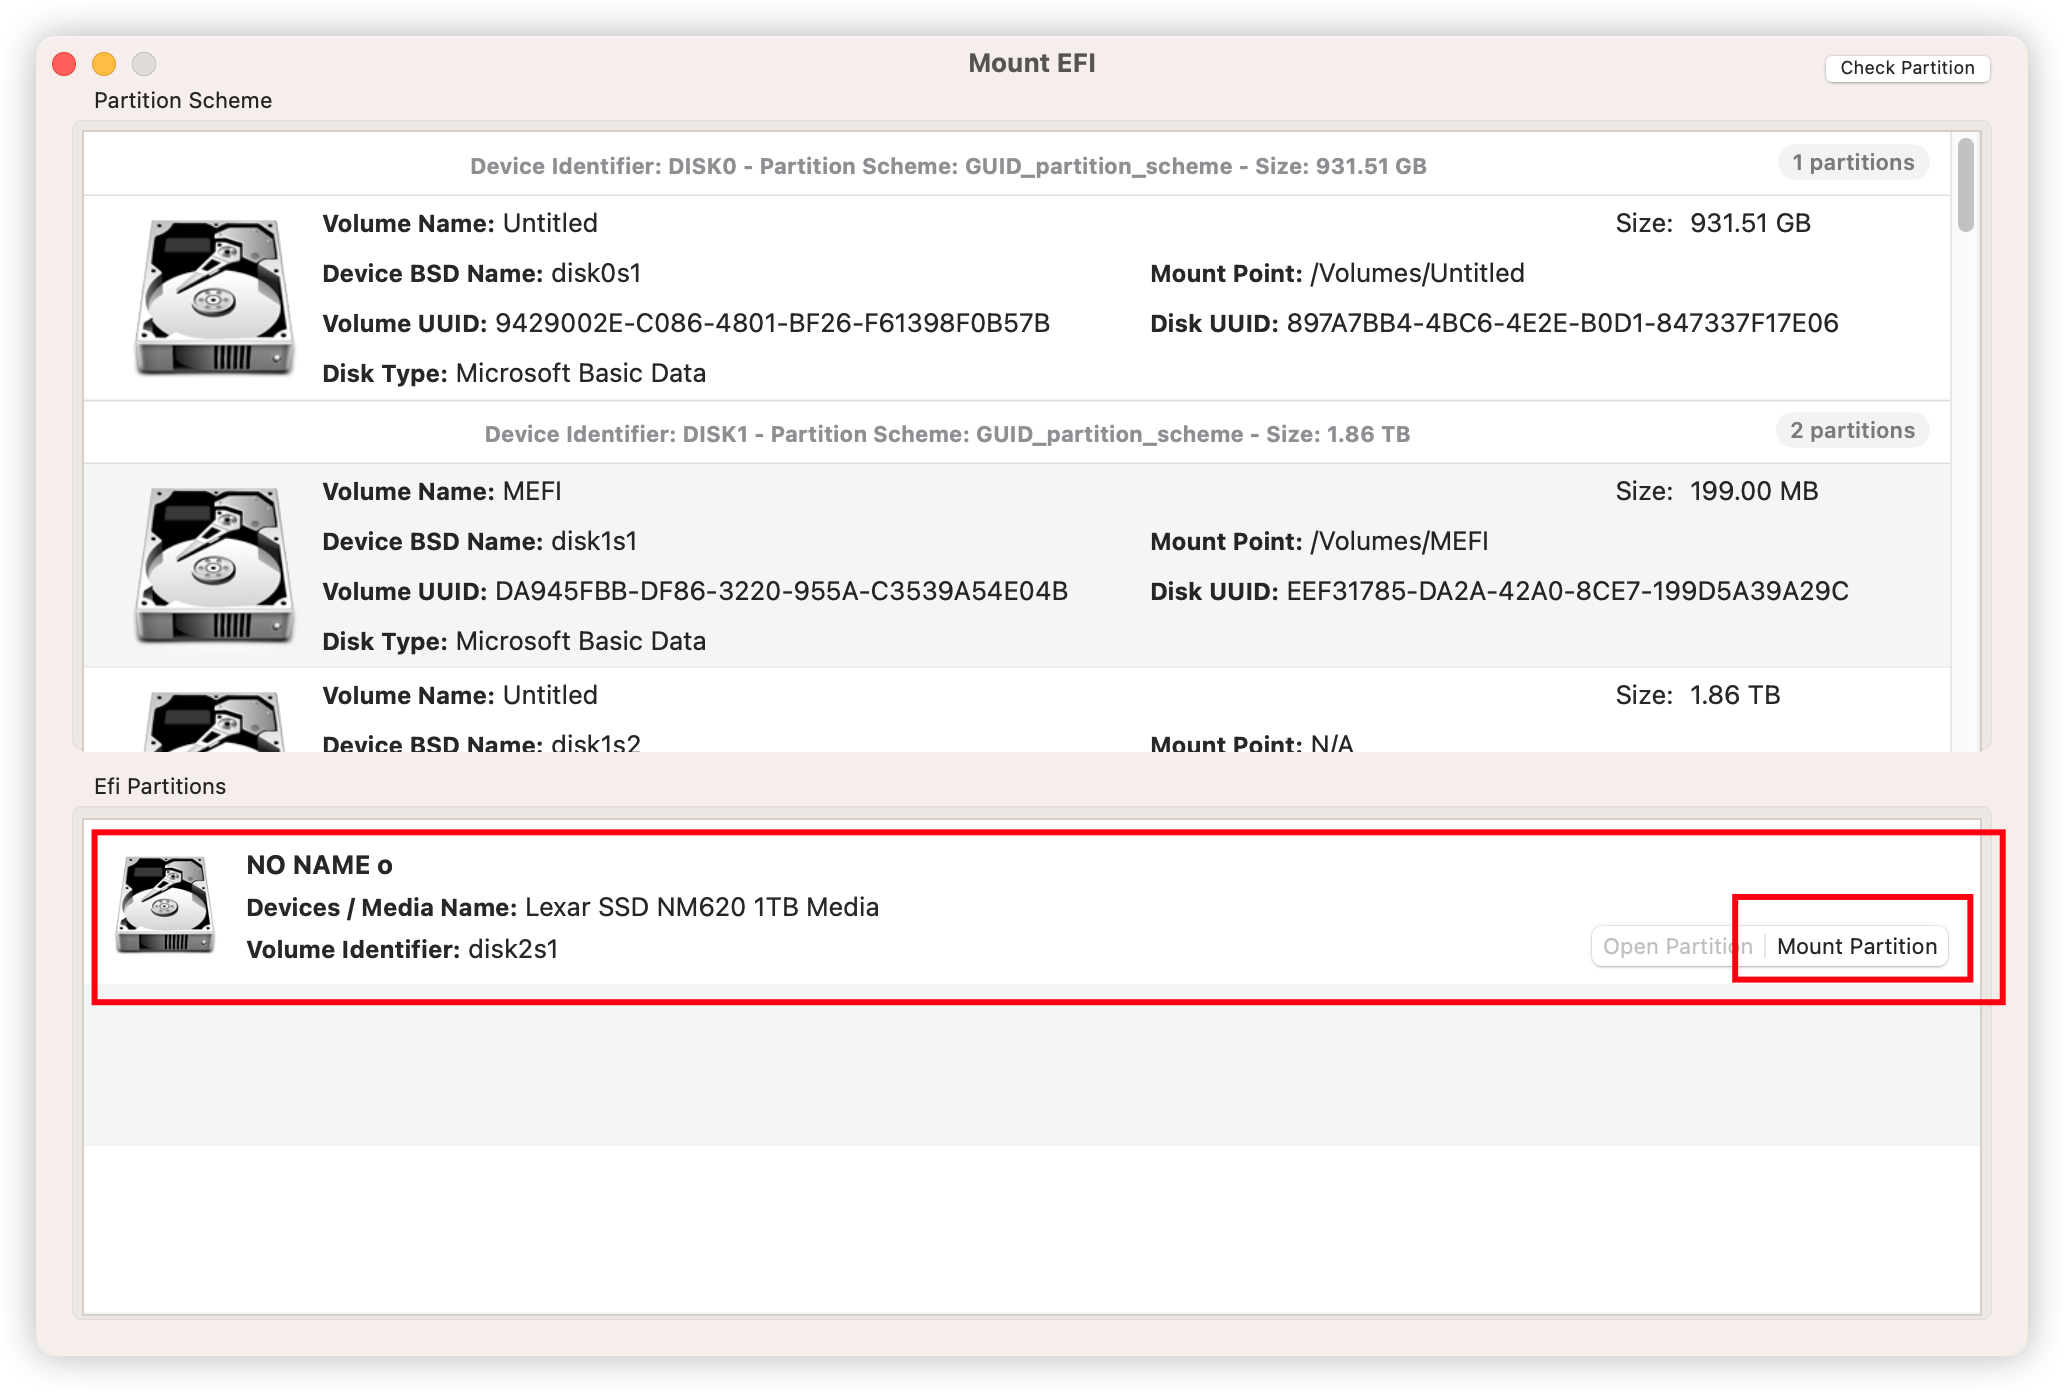
Task: Click the Check Partition button
Action: pos(1906,68)
